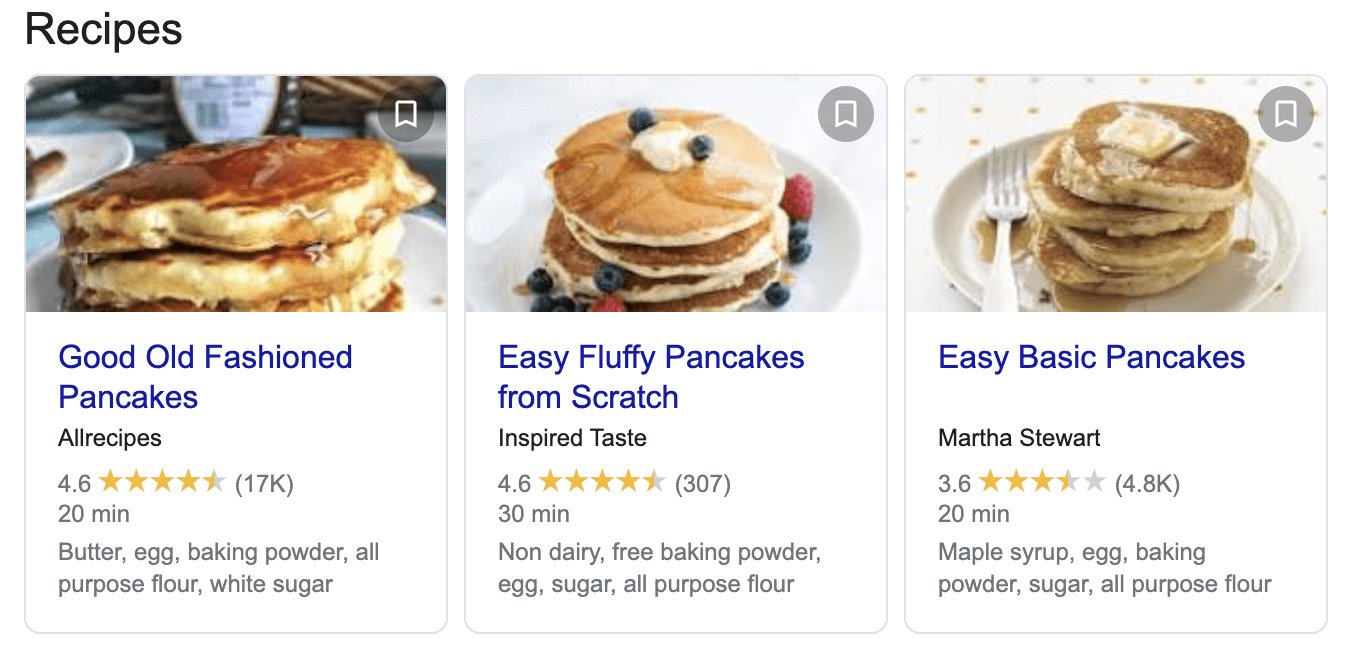Image resolution: width=1362 pixels, height=660 pixels.
Task: Click the pancake photo on the Allrecipes card
Action: pyautogui.click(x=236, y=194)
